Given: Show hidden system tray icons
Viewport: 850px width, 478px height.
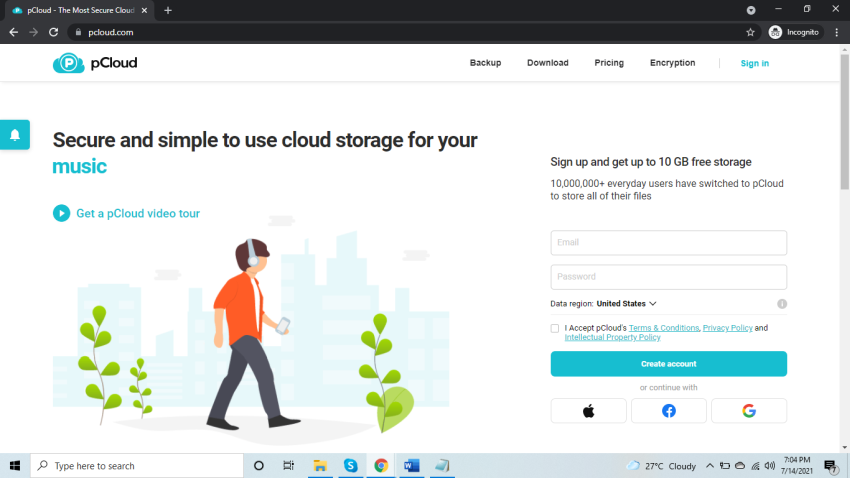Looking at the screenshot, I should (710, 466).
